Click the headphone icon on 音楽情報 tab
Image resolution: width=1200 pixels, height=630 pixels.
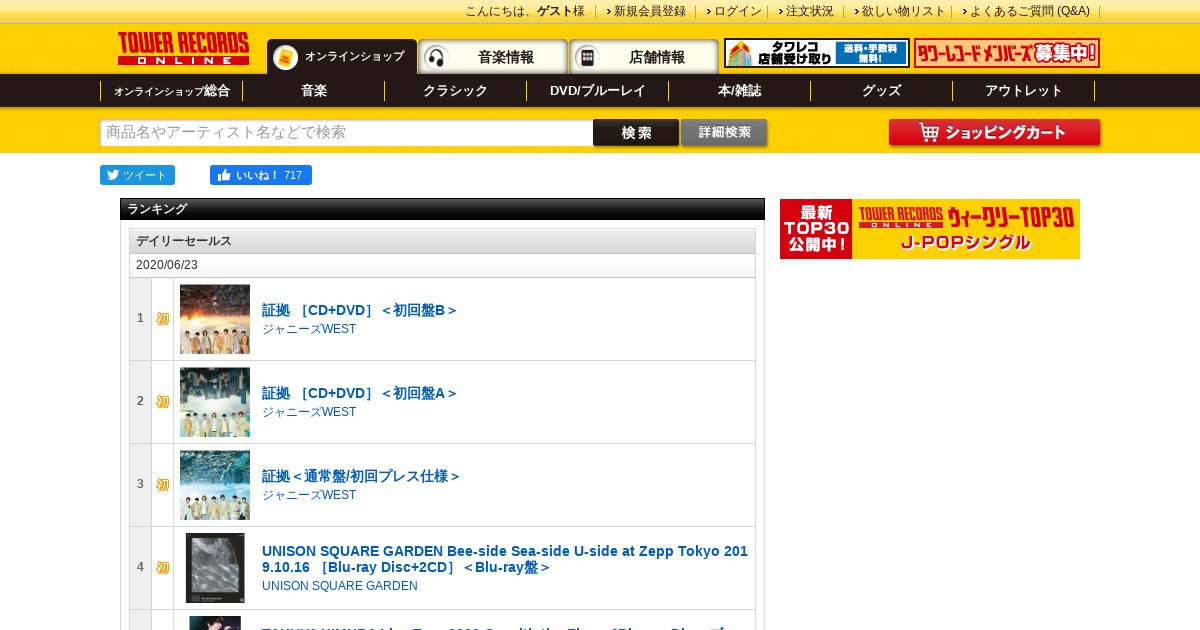[x=436, y=57]
